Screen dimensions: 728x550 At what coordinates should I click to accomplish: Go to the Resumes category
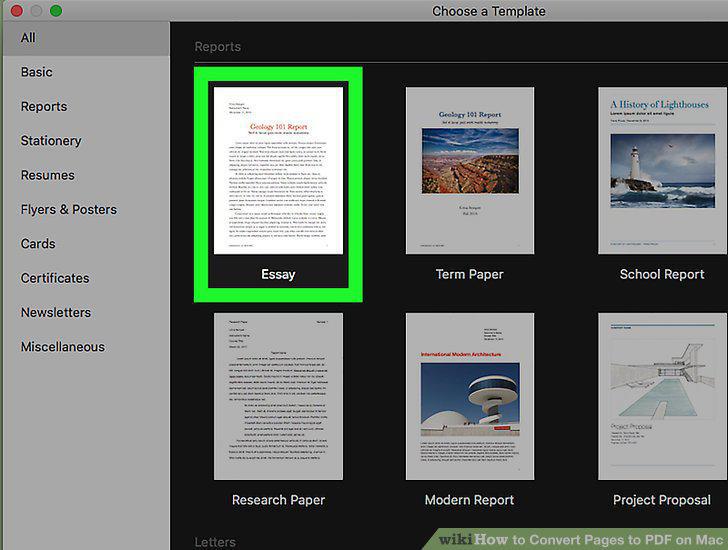[86, 175]
